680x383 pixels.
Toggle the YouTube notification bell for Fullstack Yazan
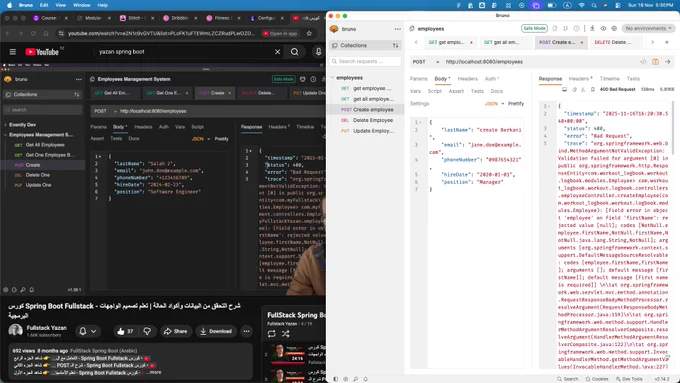coord(87,331)
